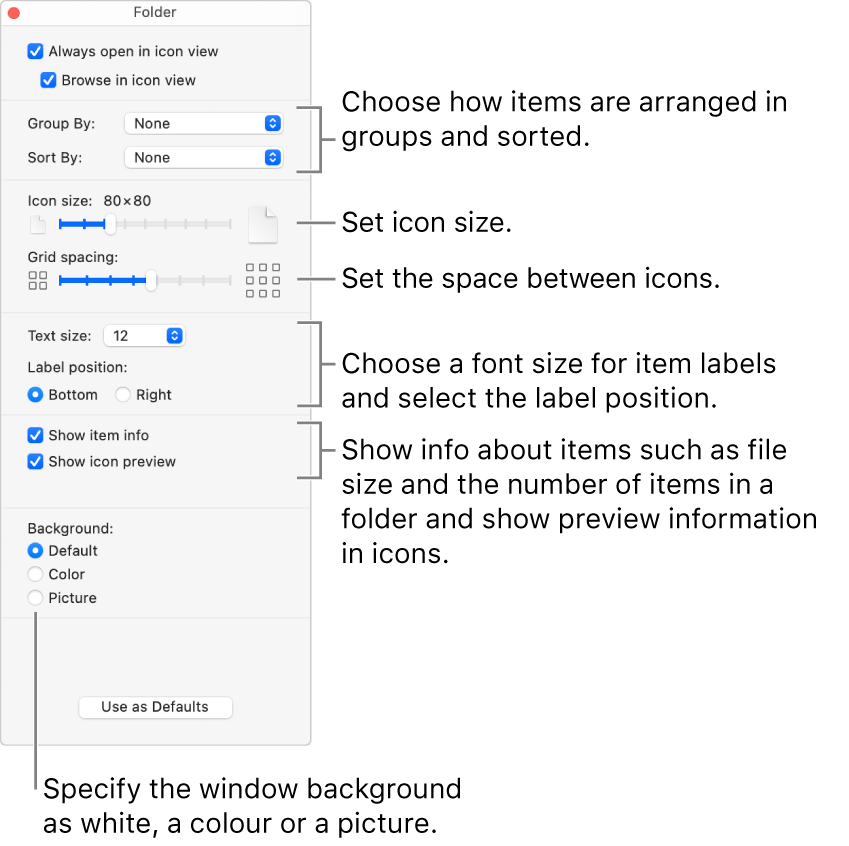
Task: Click the tight grid icon beside grid spacing
Action: pyautogui.click(x=37, y=281)
